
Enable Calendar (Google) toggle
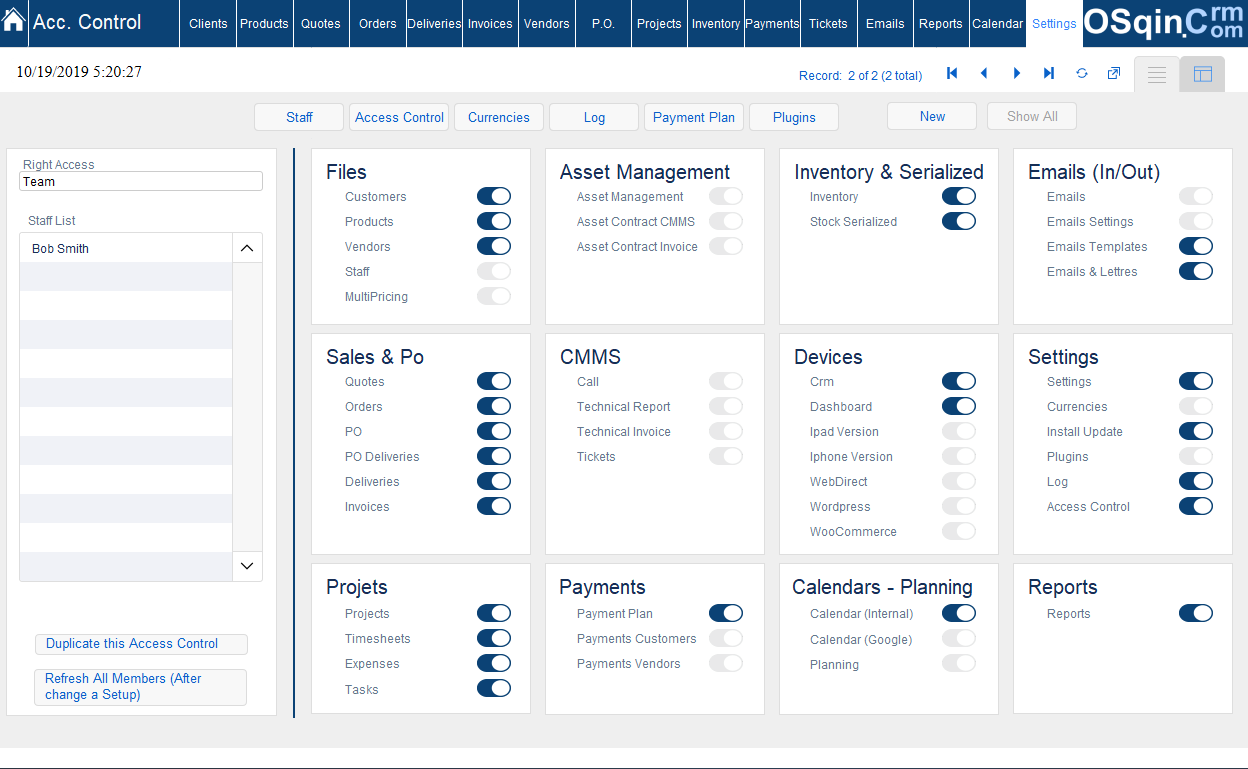point(959,639)
